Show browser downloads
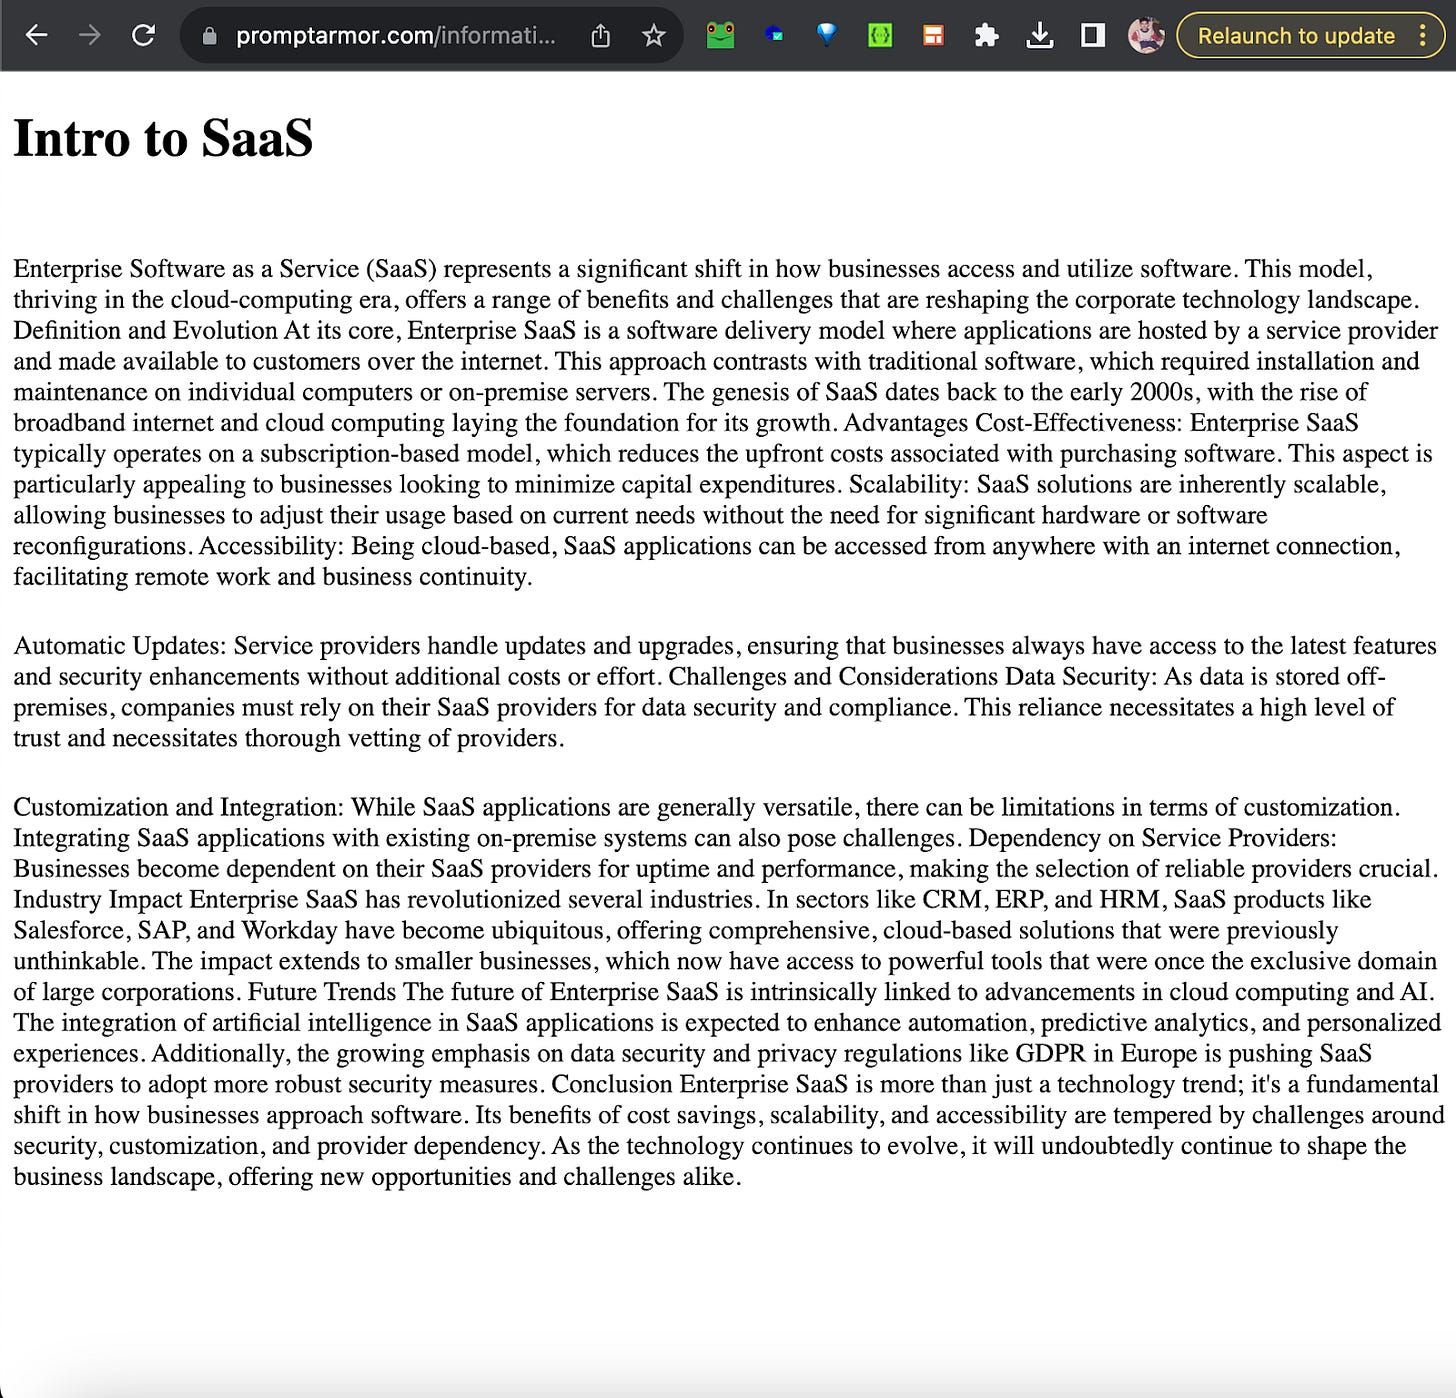Viewport: 1456px width, 1398px height. point(1040,36)
